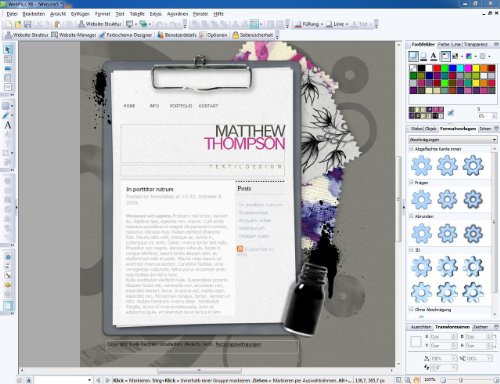
Task: Open the Website-Manager
Action: 74,35
